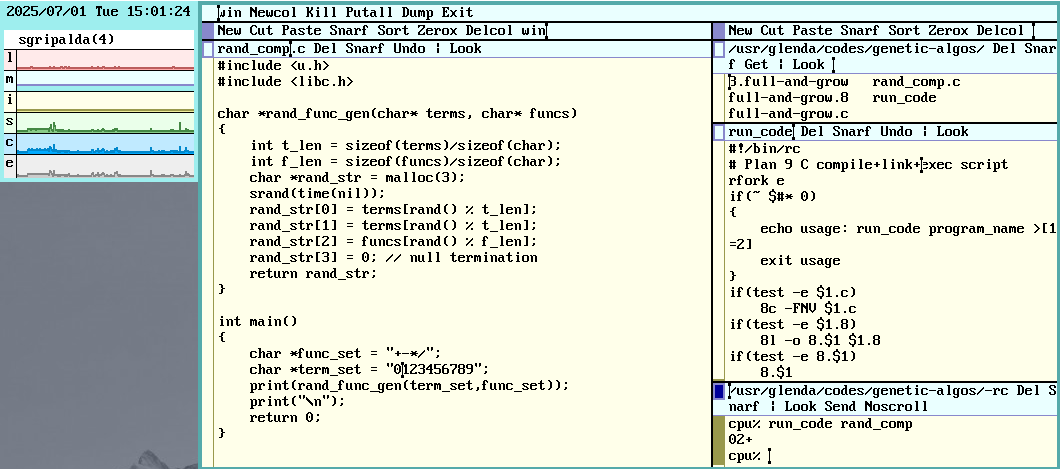Click Delcol in the right column tag
Screen dimensions: 1060x469
pyautogui.click(x=1001, y=30)
